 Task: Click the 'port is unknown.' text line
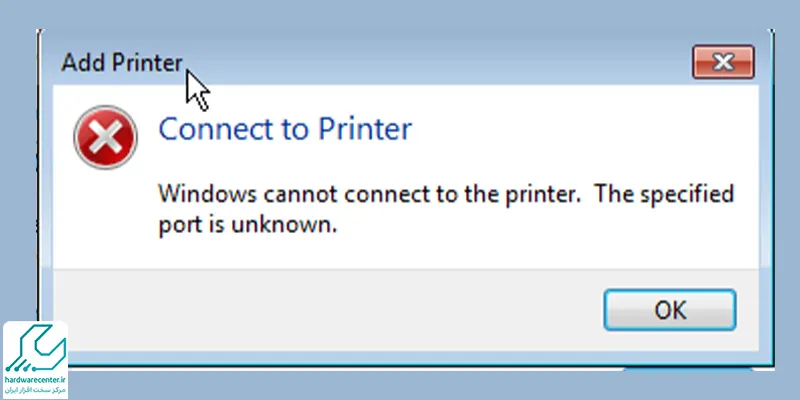(x=248, y=224)
